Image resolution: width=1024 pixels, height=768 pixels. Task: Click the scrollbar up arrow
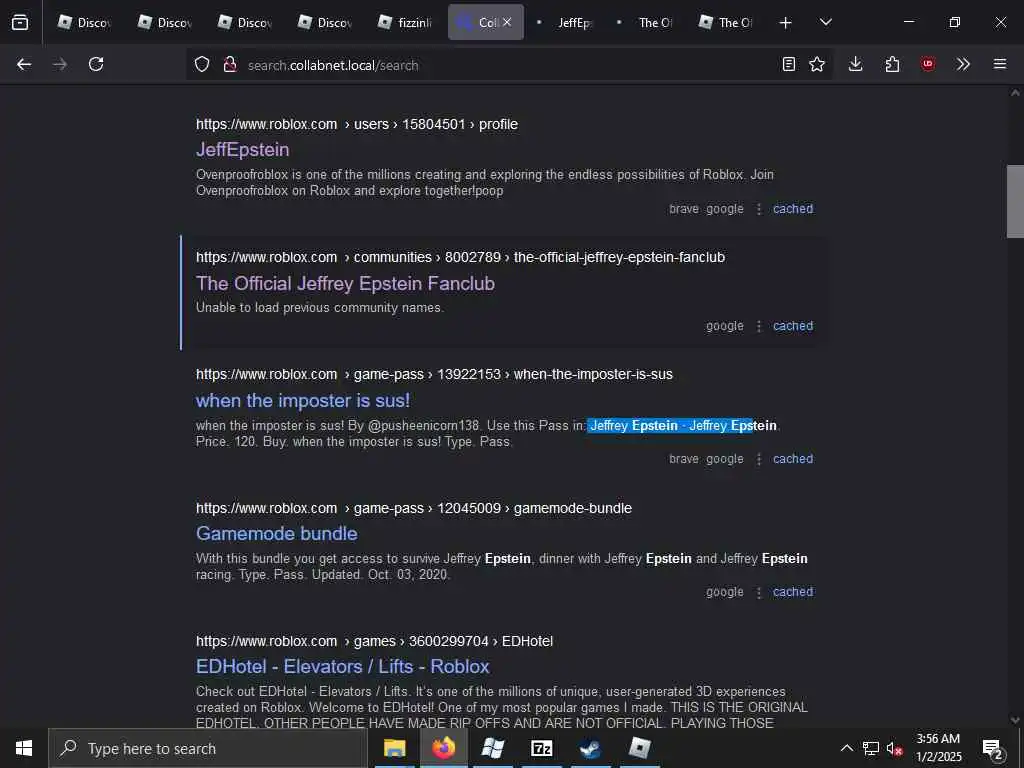tap(1015, 93)
